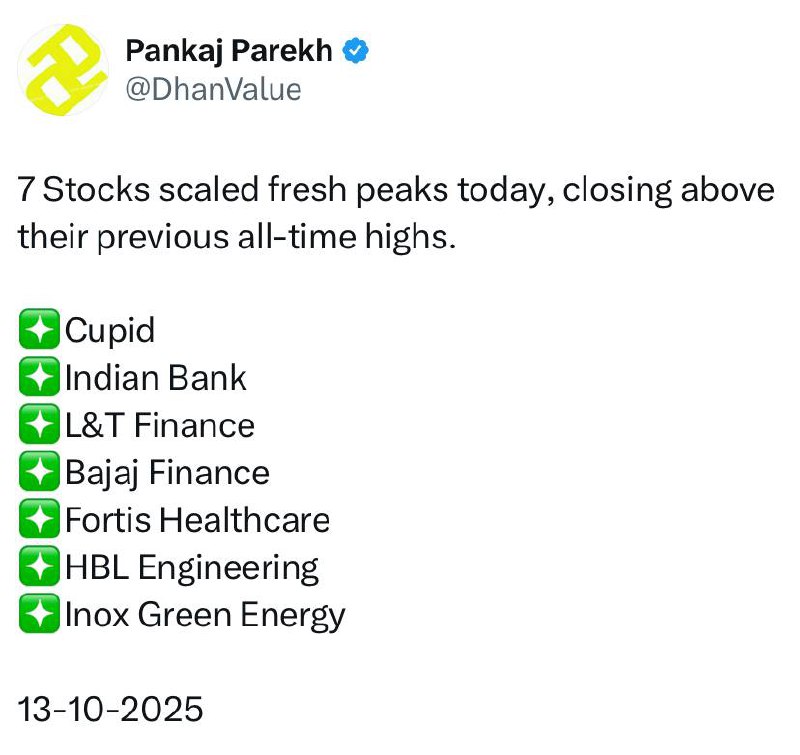Image resolution: width=800 pixels, height=755 pixels.
Task: Open Pankaj Parekh's profile name link
Action: tap(230, 50)
